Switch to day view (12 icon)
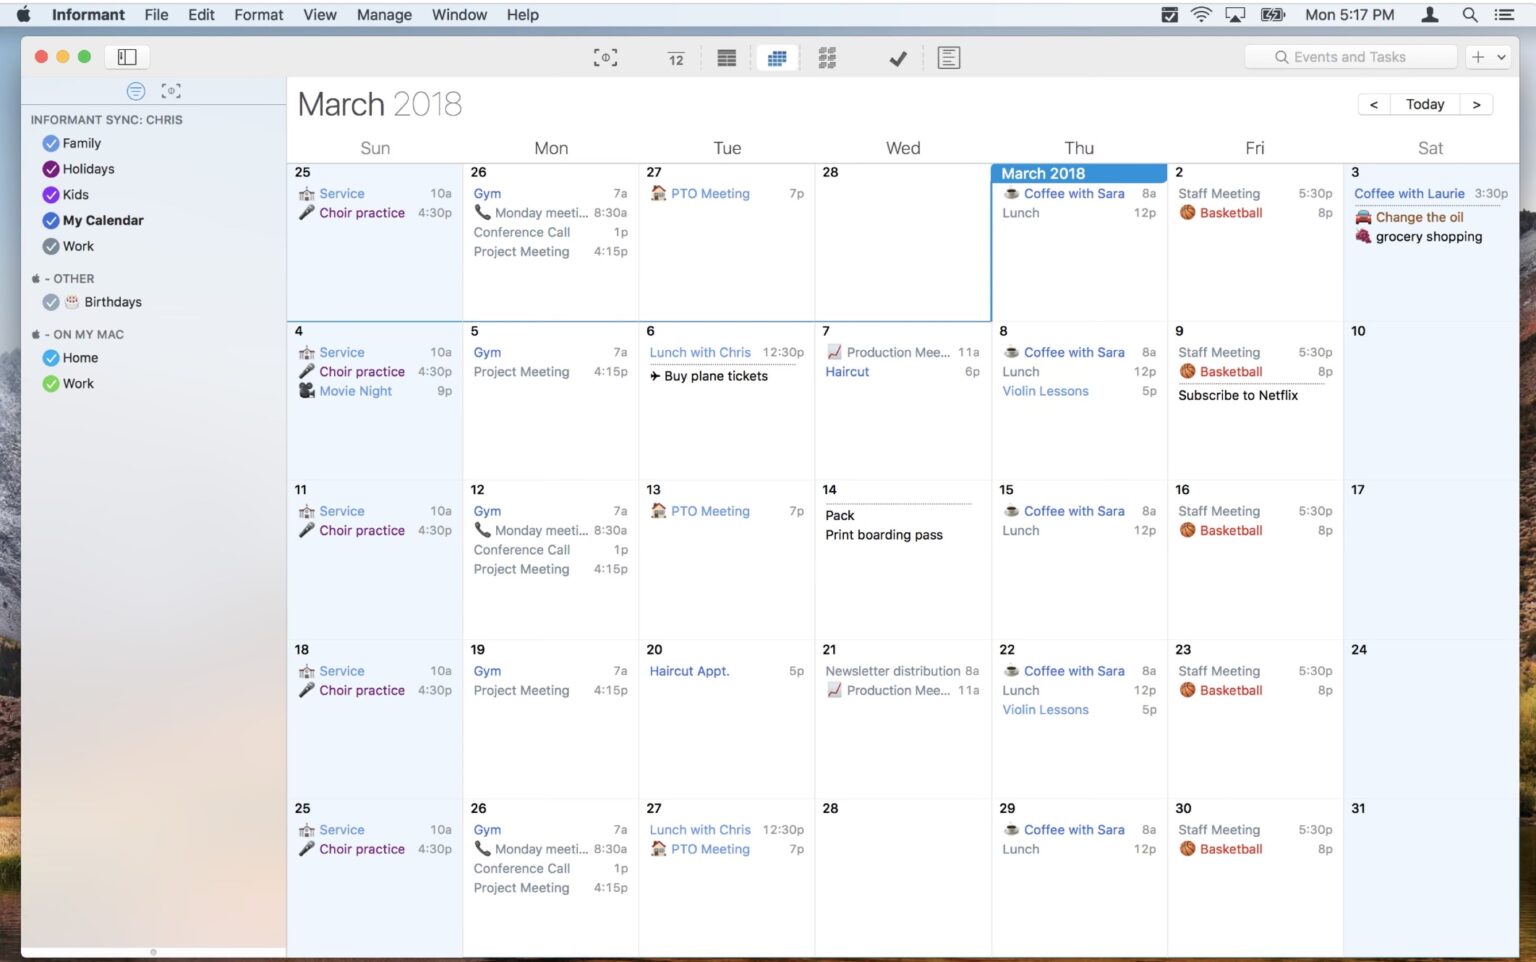This screenshot has height=962, width=1536. (x=676, y=58)
